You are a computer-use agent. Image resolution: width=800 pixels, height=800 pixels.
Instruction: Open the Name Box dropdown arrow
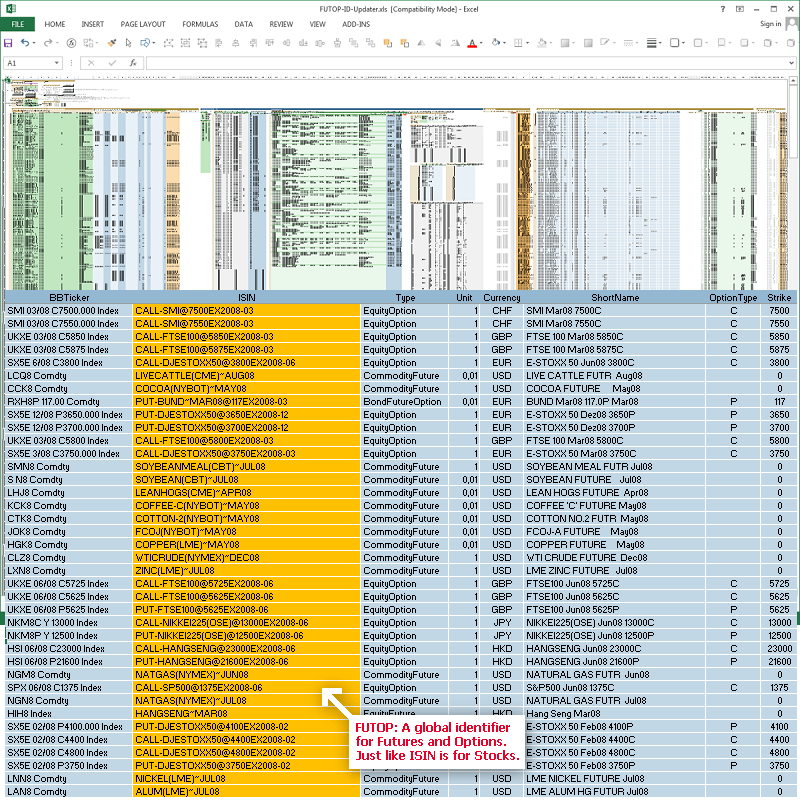point(57,62)
